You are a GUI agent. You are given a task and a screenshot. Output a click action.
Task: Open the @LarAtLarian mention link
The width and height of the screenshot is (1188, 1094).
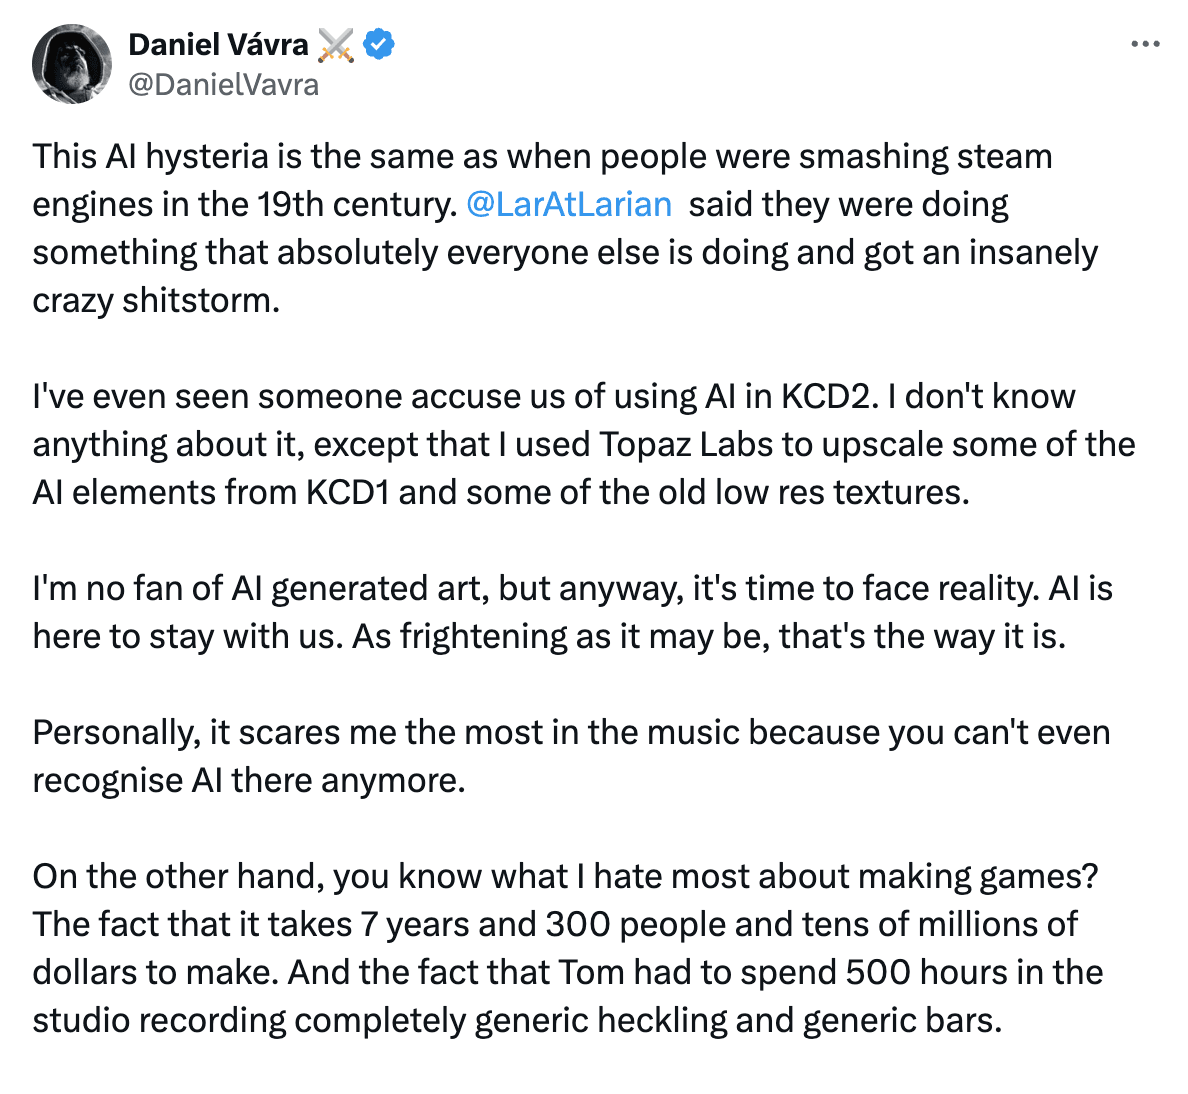[569, 204]
